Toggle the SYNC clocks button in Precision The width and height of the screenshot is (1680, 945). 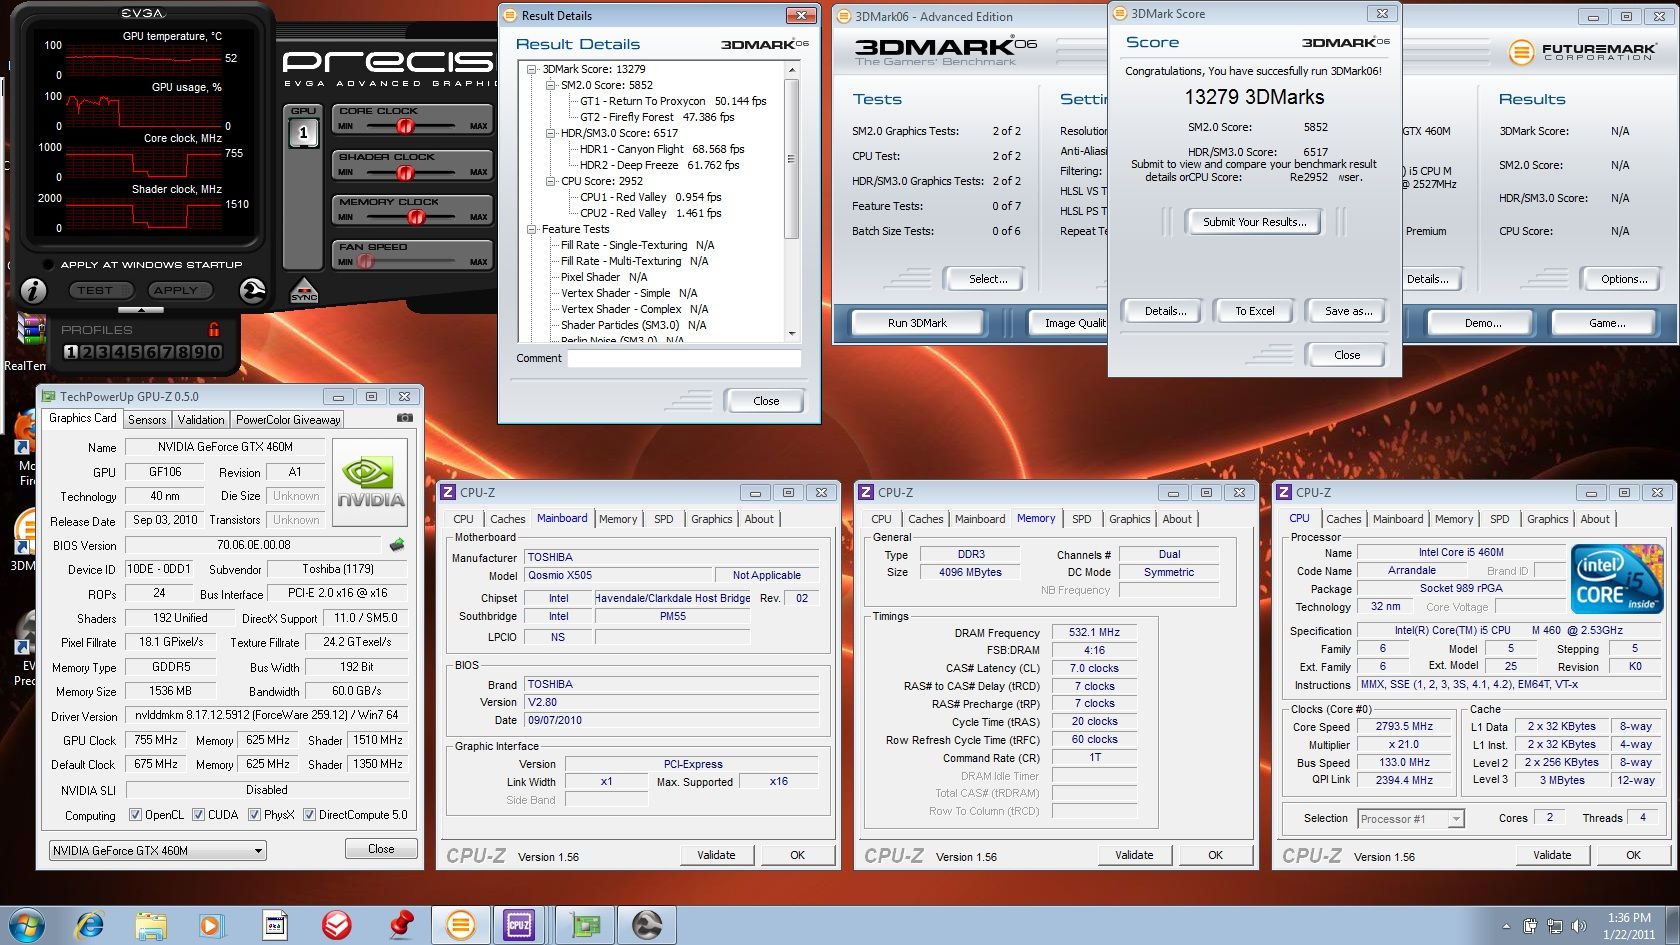[304, 291]
